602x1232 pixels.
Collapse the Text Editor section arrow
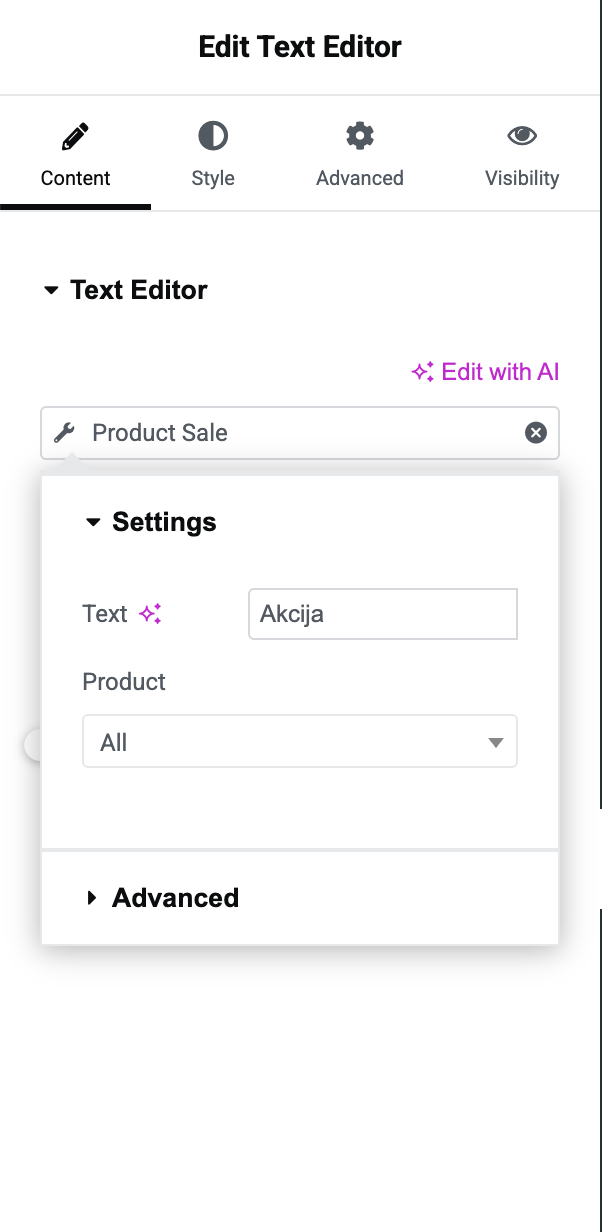[51, 291]
